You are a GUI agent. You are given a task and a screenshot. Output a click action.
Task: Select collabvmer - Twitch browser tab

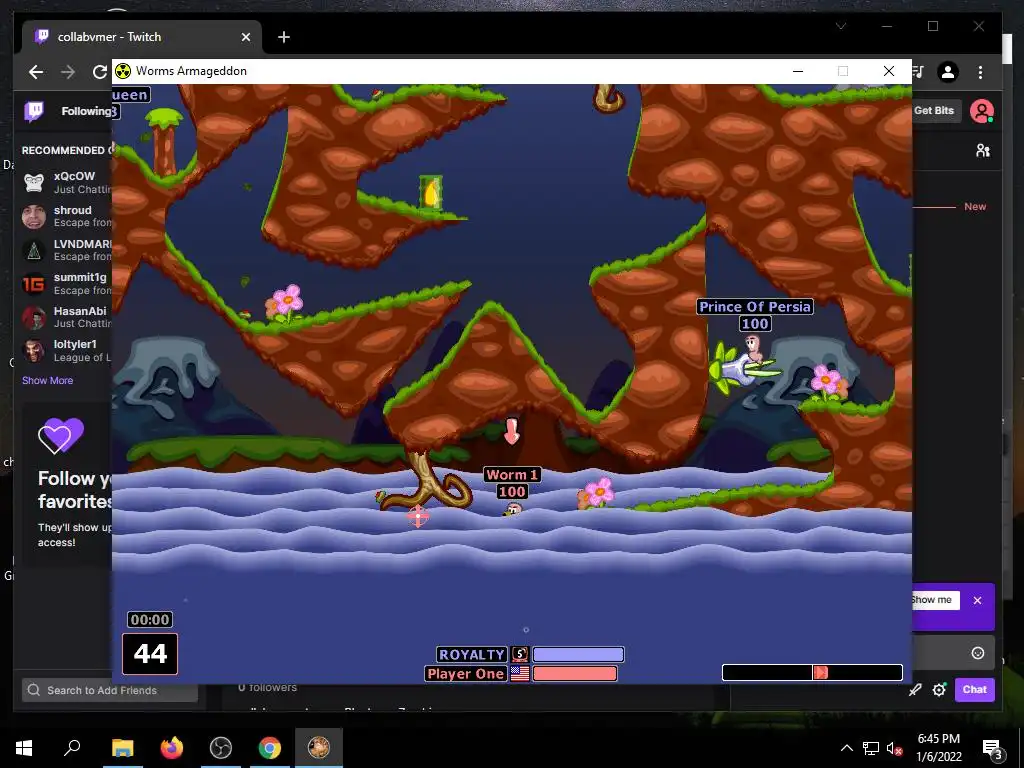tap(141, 37)
